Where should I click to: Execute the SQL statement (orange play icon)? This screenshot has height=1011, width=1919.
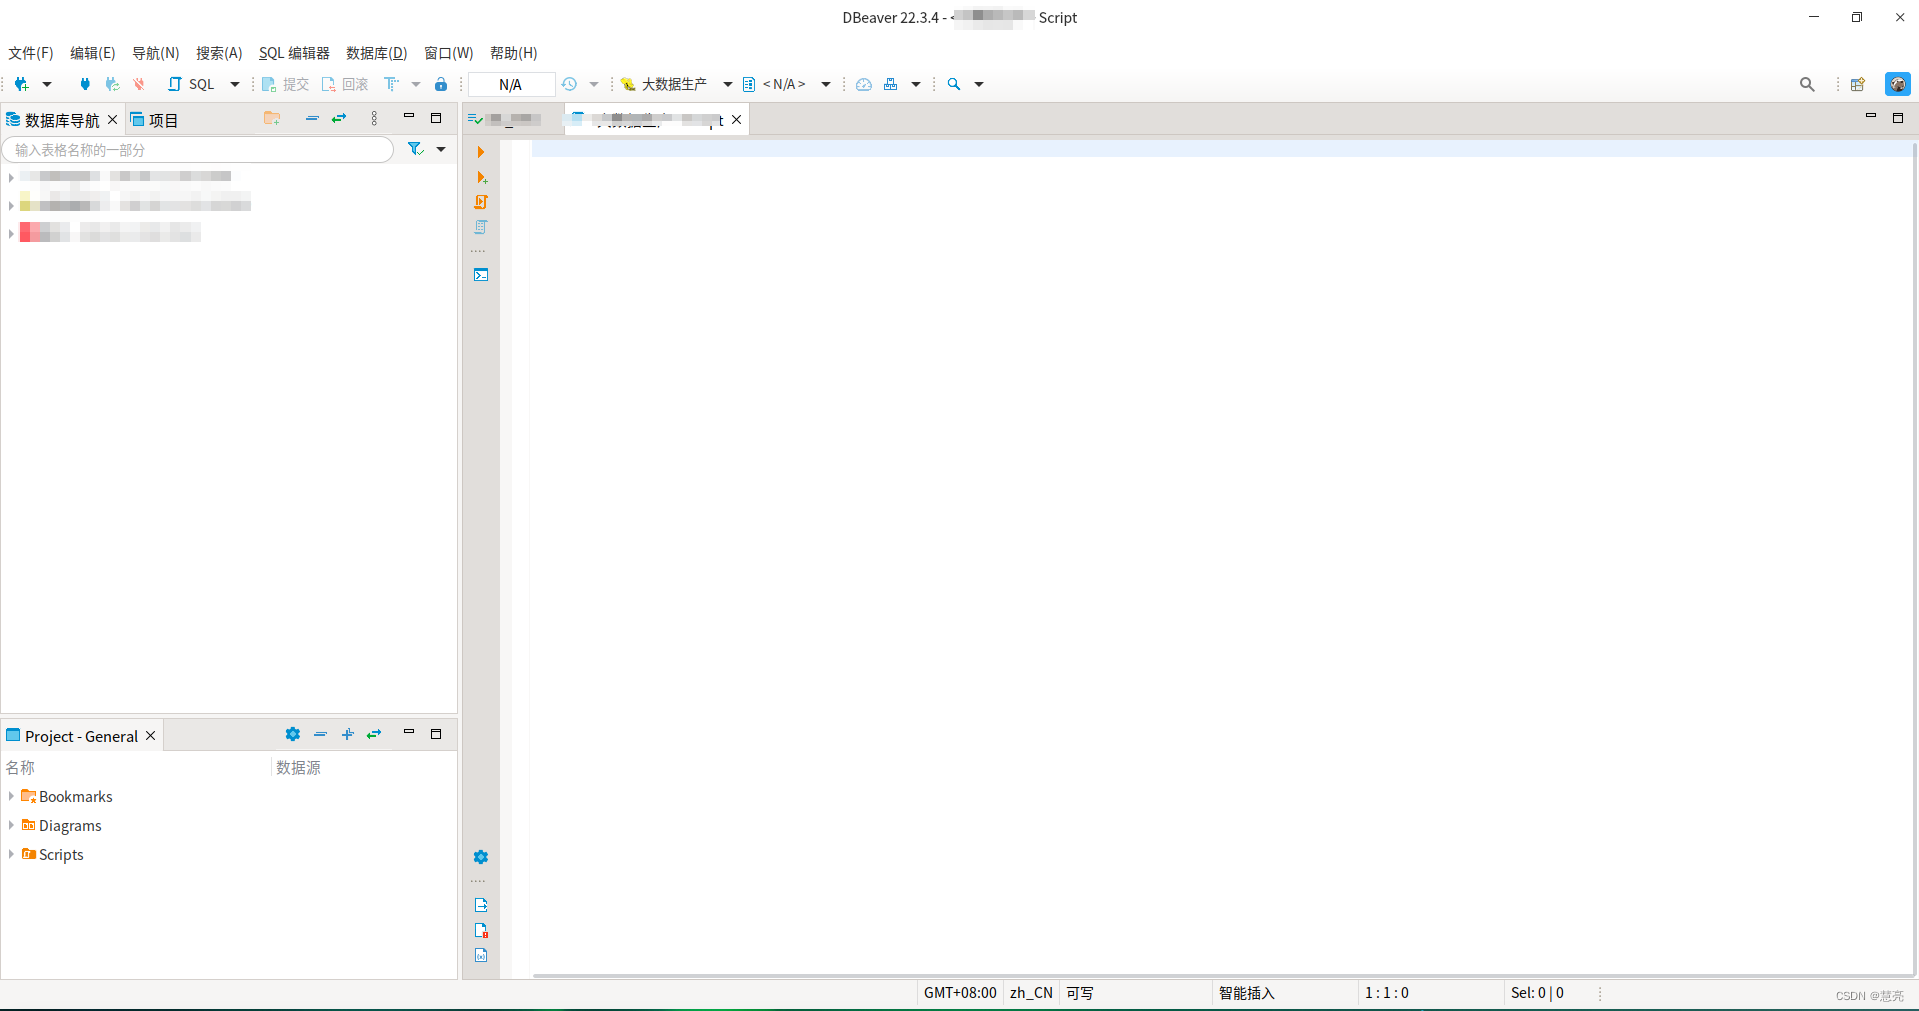coord(481,152)
